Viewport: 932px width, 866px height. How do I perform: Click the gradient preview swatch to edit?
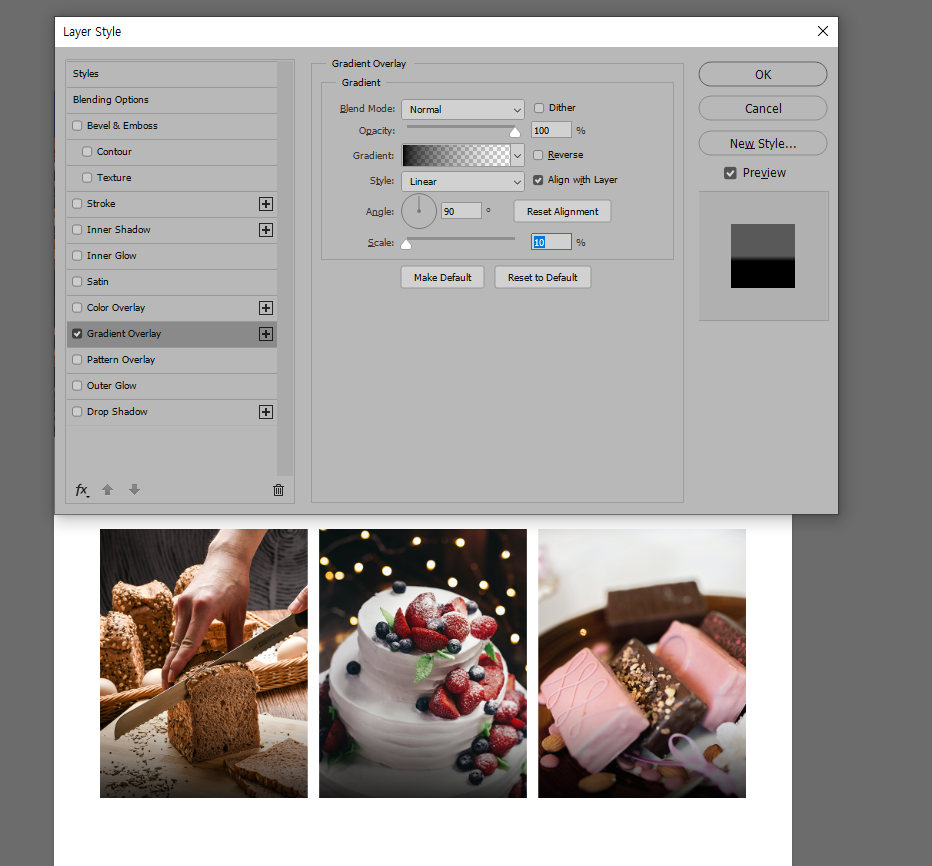click(456, 156)
